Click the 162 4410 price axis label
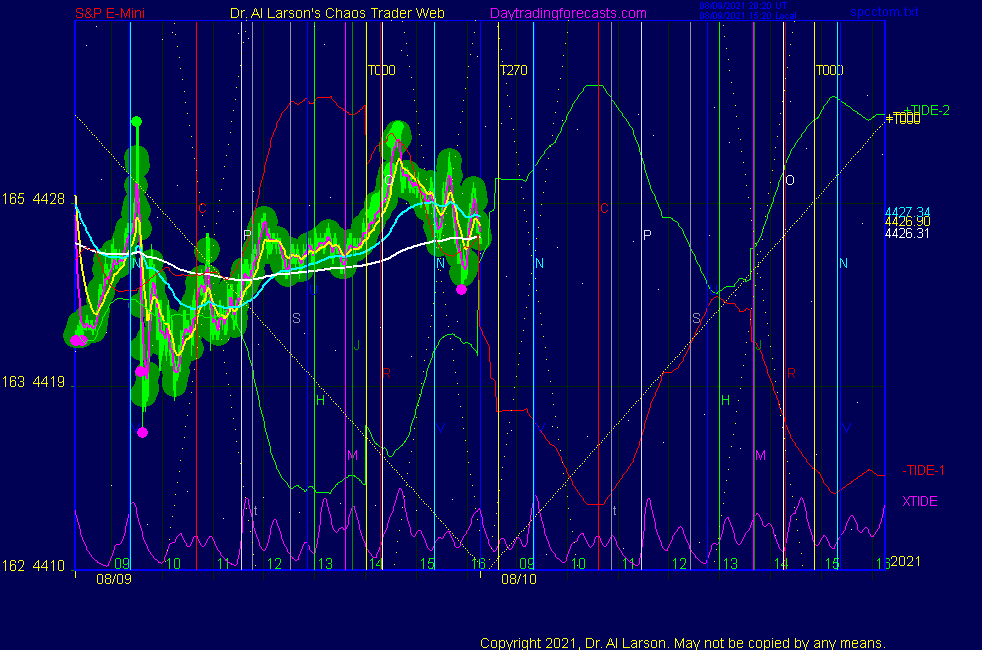The height and width of the screenshot is (650, 982). coord(33,566)
